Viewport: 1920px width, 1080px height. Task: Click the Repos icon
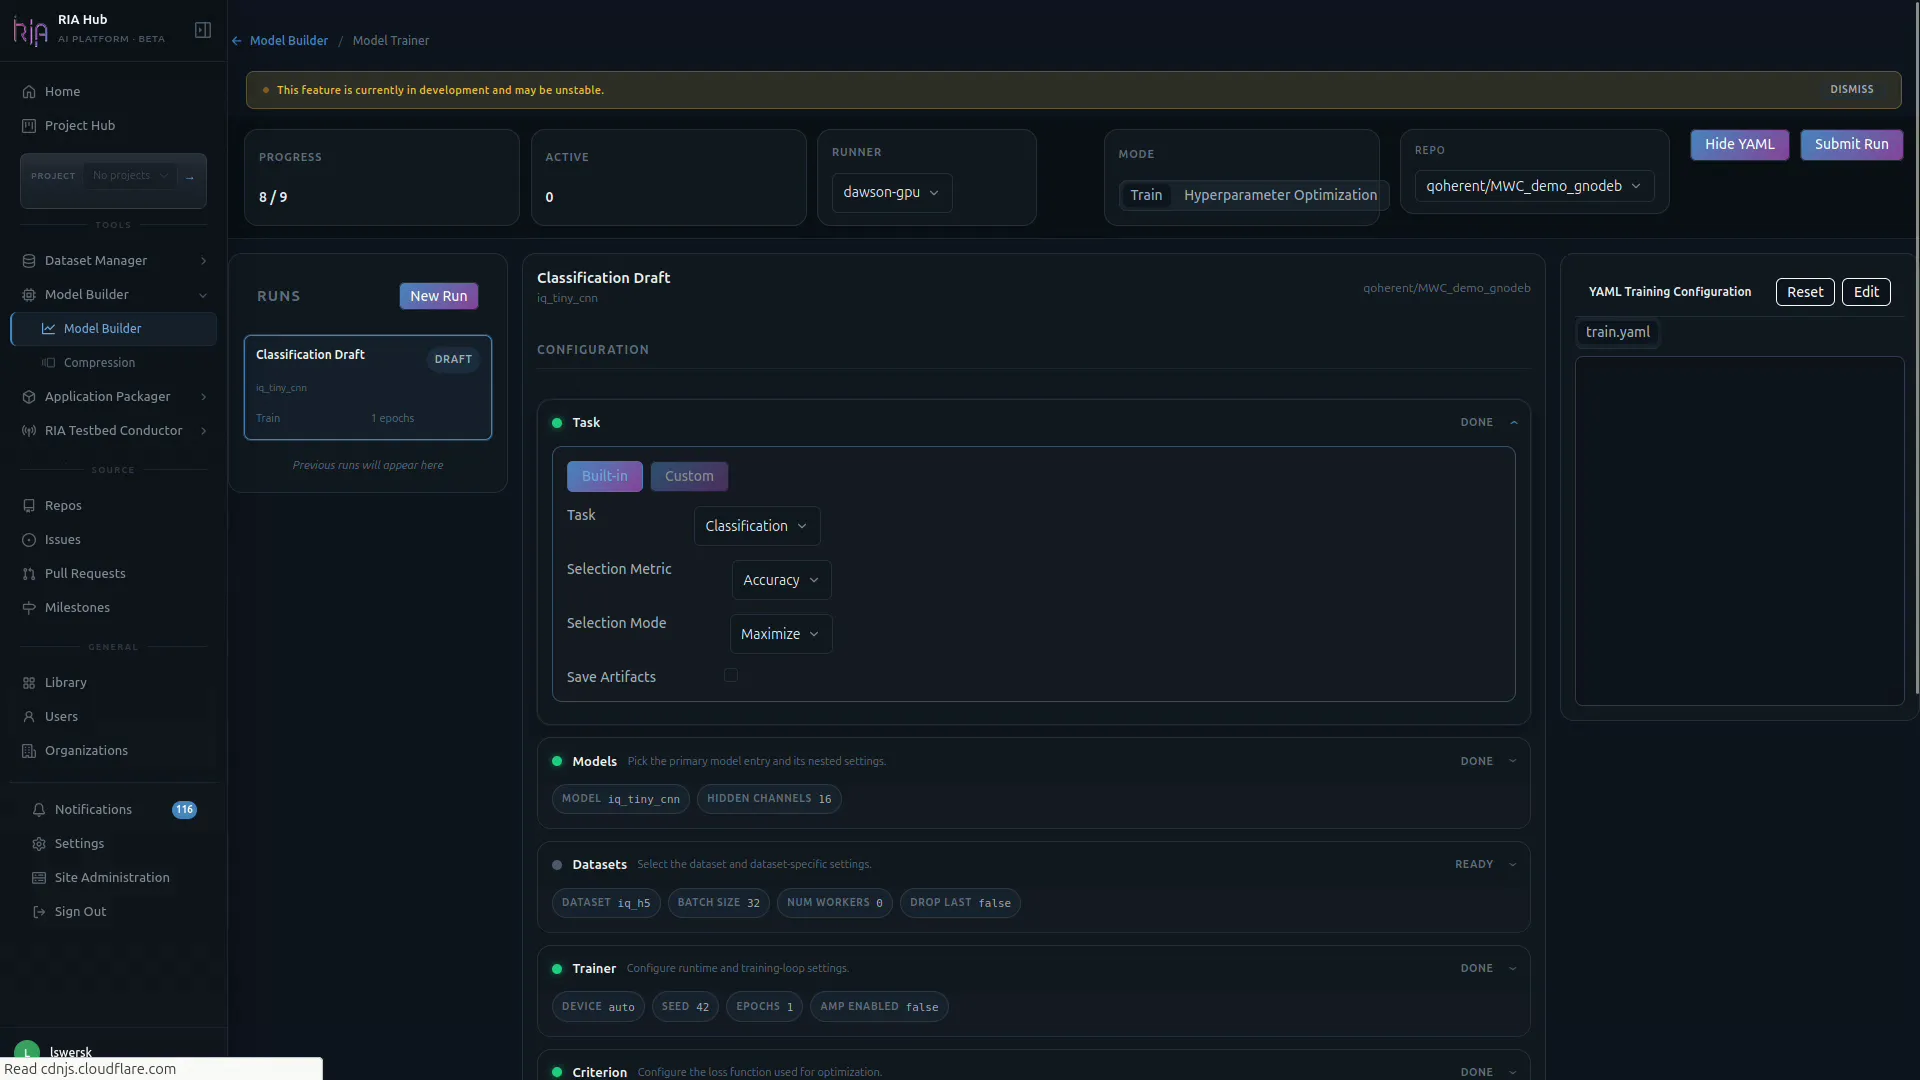pyautogui.click(x=29, y=506)
